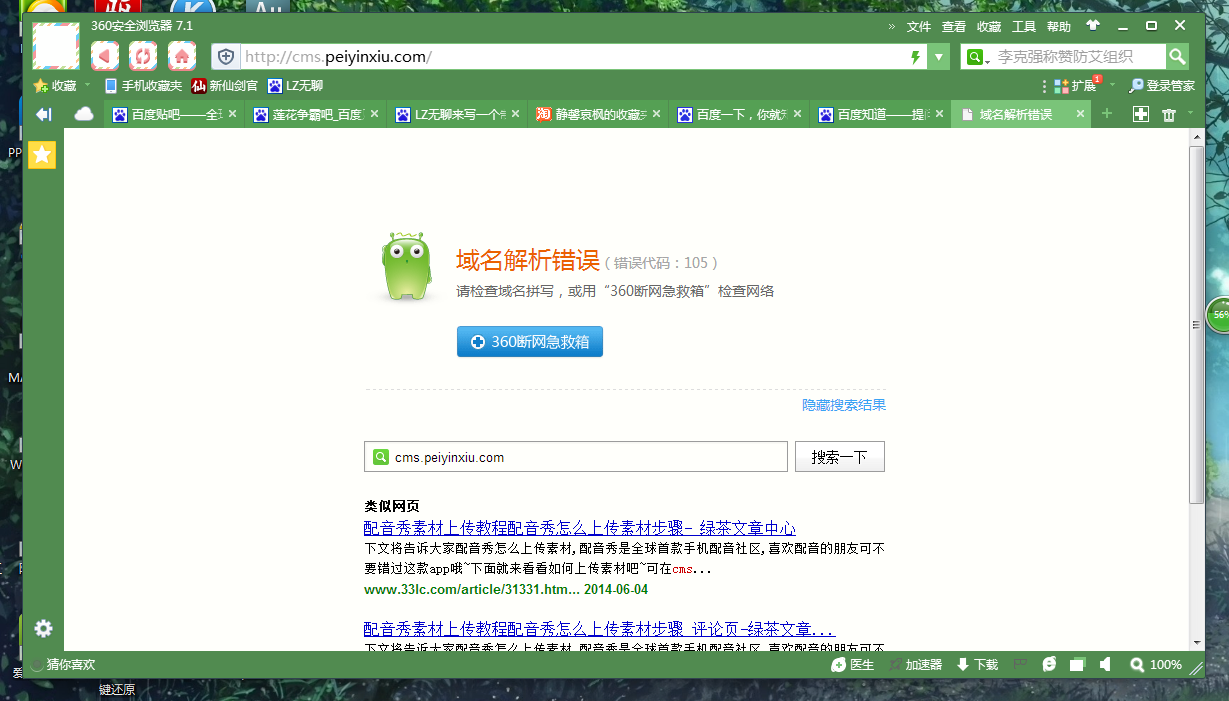Click the cloud tab icon
Viewport: 1229px width, 701px height.
click(84, 115)
